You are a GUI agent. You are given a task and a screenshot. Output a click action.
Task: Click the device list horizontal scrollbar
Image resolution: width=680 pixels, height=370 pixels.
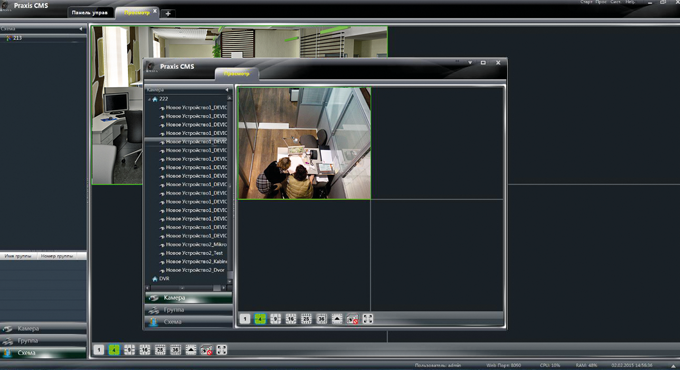tap(186, 288)
